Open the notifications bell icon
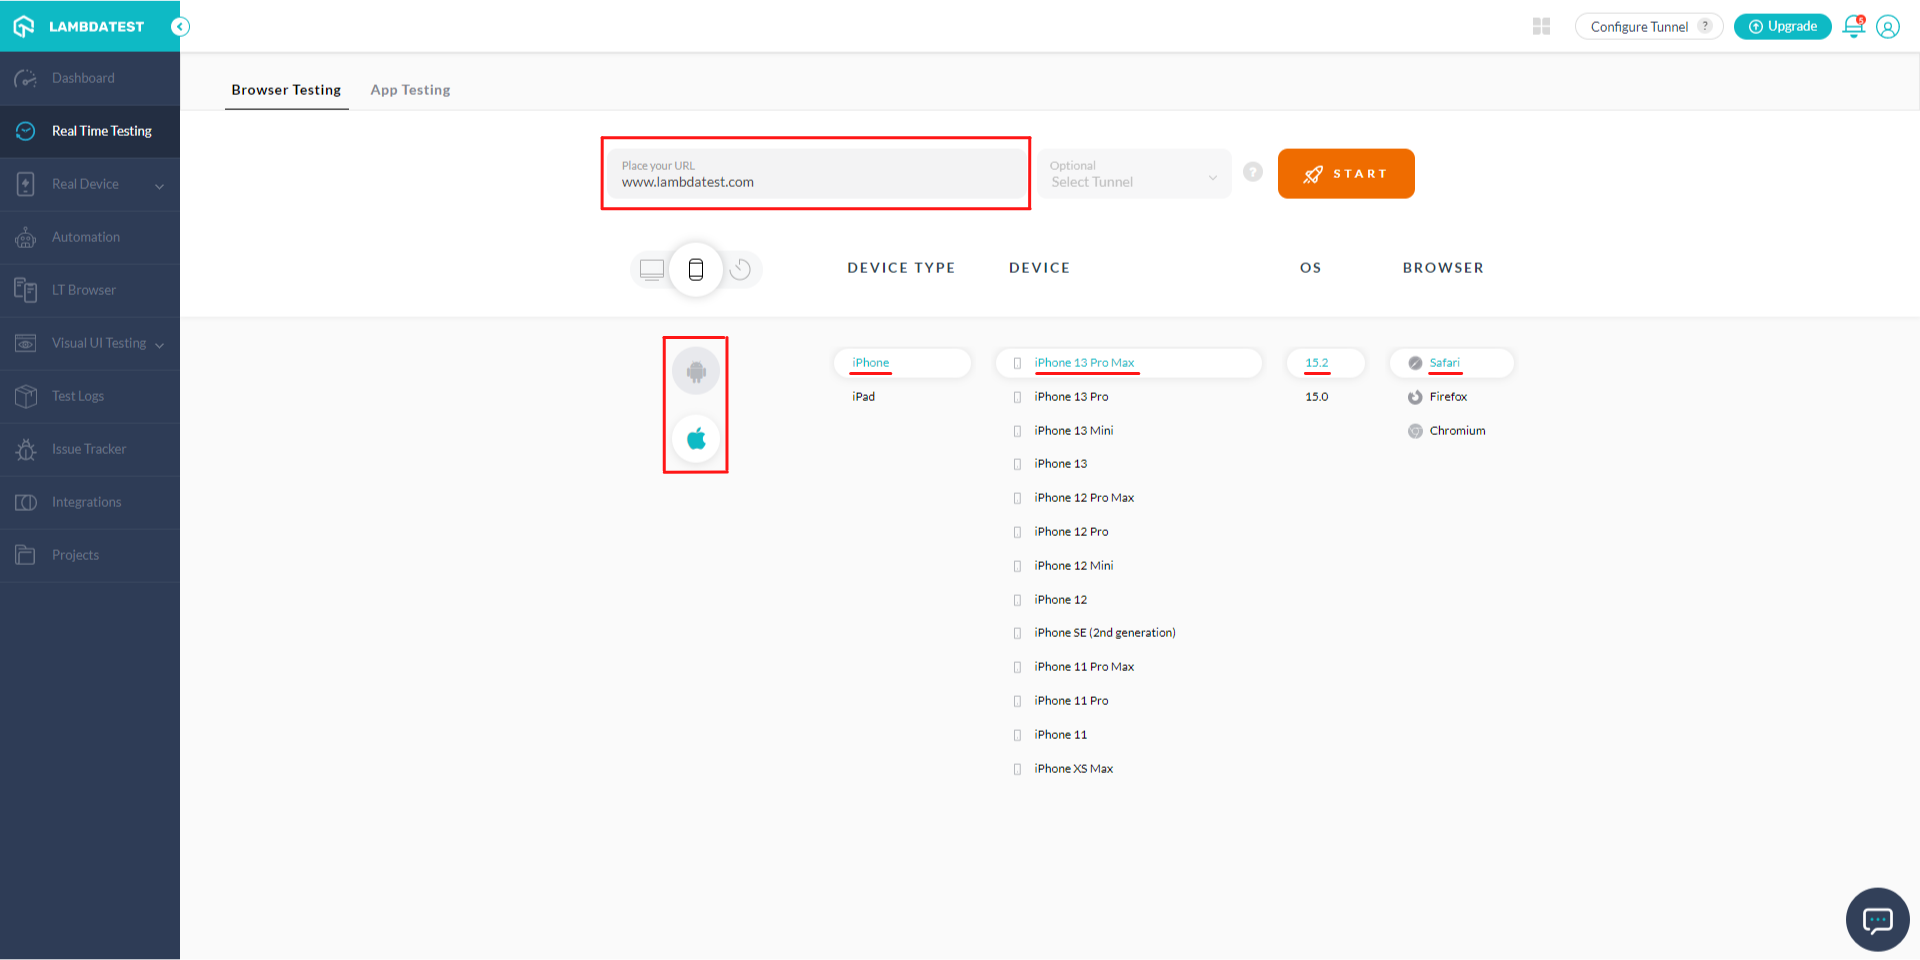This screenshot has width=1920, height=960. (x=1853, y=27)
